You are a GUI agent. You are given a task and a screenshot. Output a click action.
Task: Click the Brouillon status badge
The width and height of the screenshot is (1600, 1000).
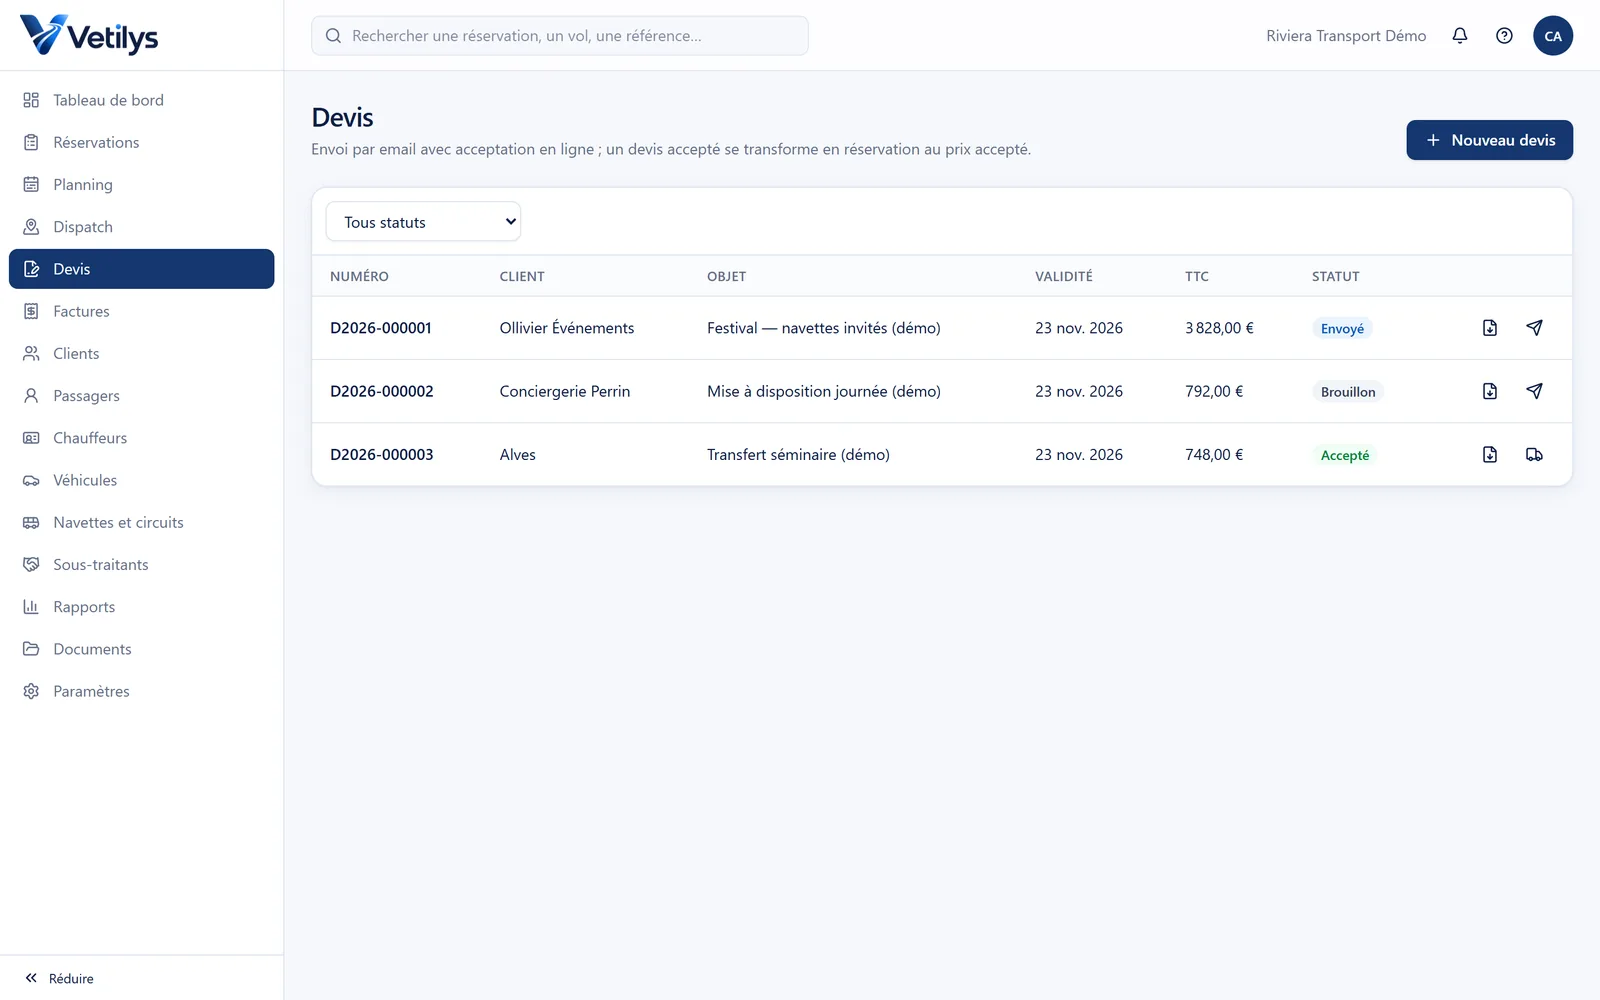pos(1348,392)
